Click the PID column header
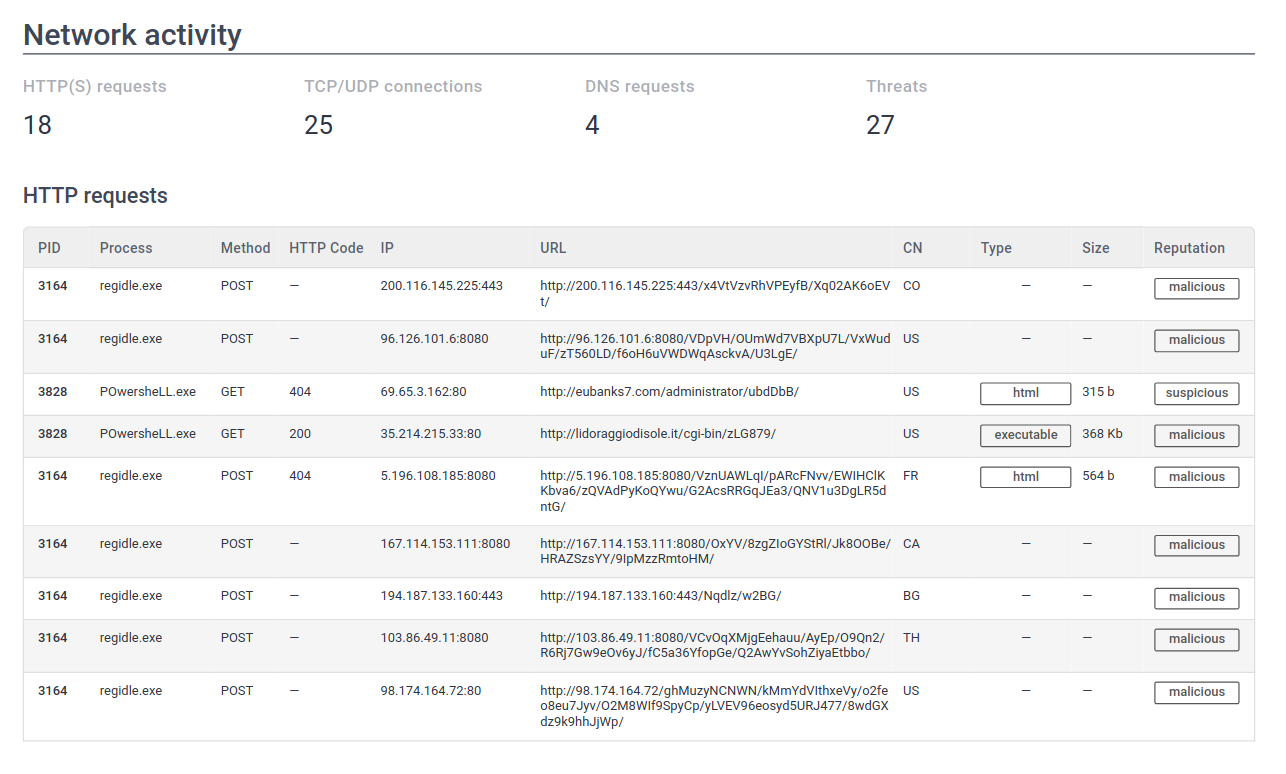This screenshot has height=774, width=1286. coord(50,248)
